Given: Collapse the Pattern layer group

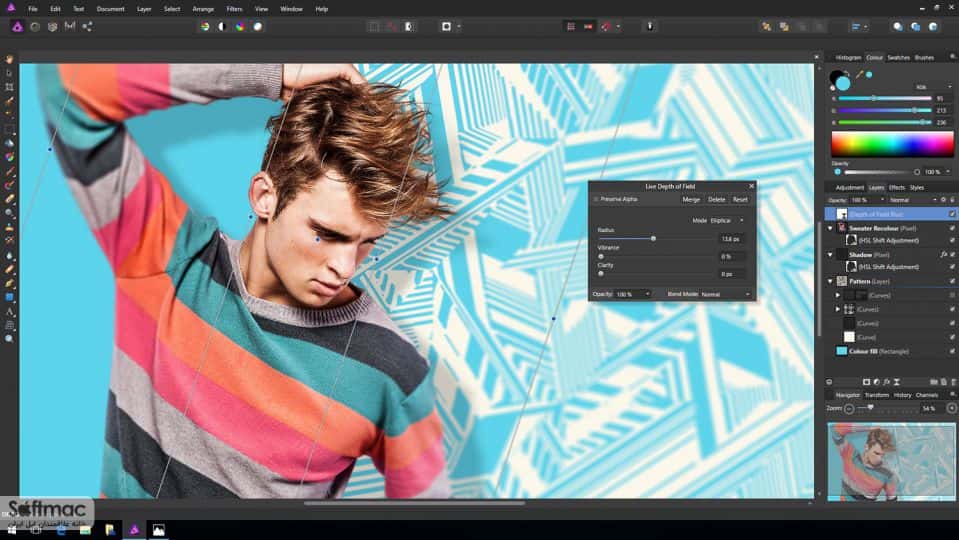Looking at the screenshot, I should pos(830,281).
